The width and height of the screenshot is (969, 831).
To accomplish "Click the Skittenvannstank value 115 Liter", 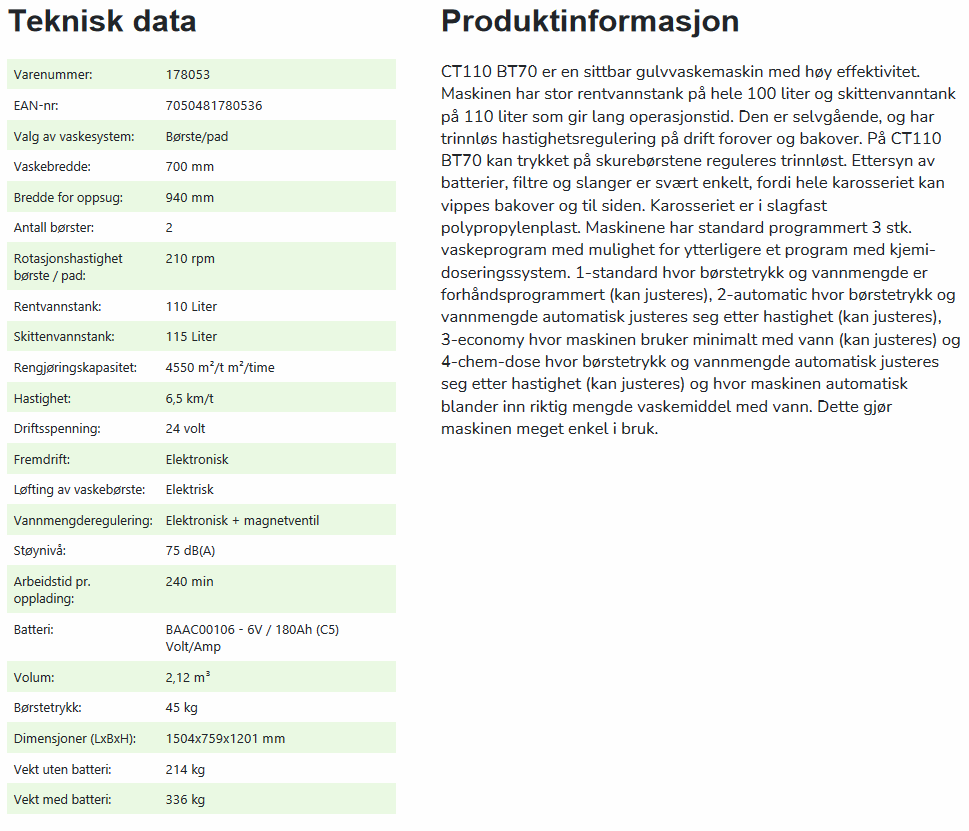I will click(192, 337).
